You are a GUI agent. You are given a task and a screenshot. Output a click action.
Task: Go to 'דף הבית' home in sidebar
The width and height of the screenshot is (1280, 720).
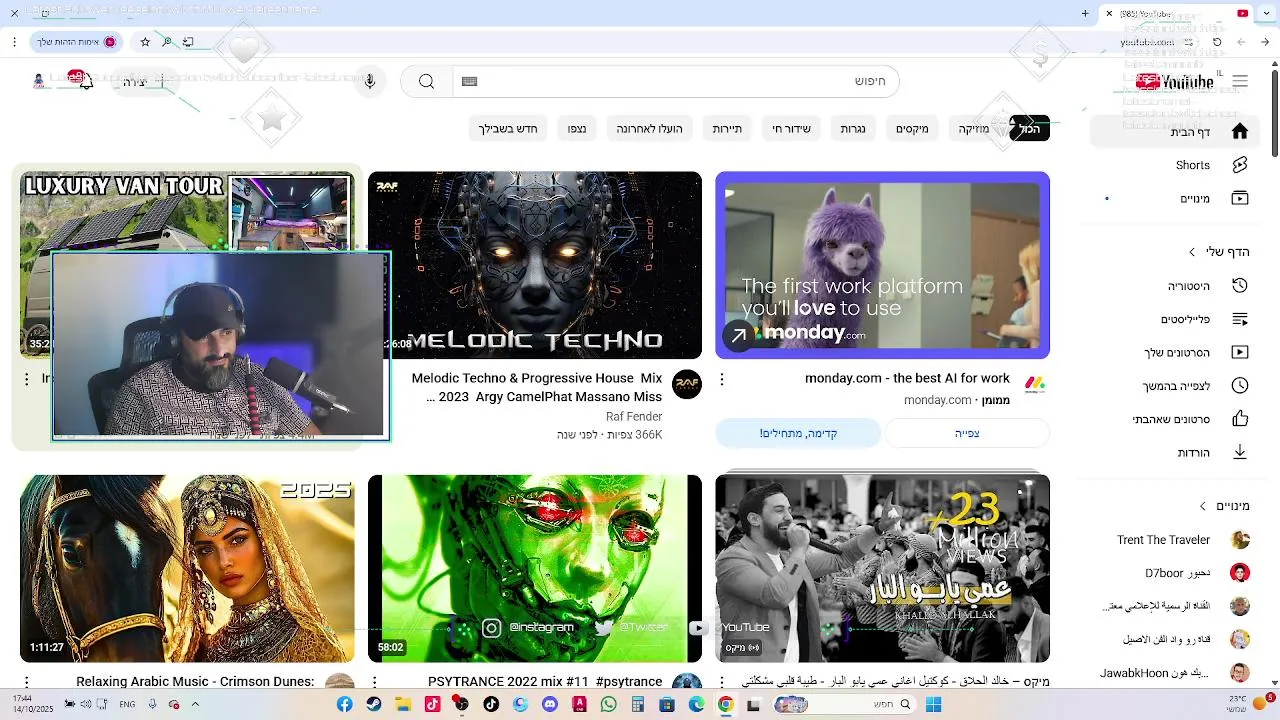tap(1177, 131)
